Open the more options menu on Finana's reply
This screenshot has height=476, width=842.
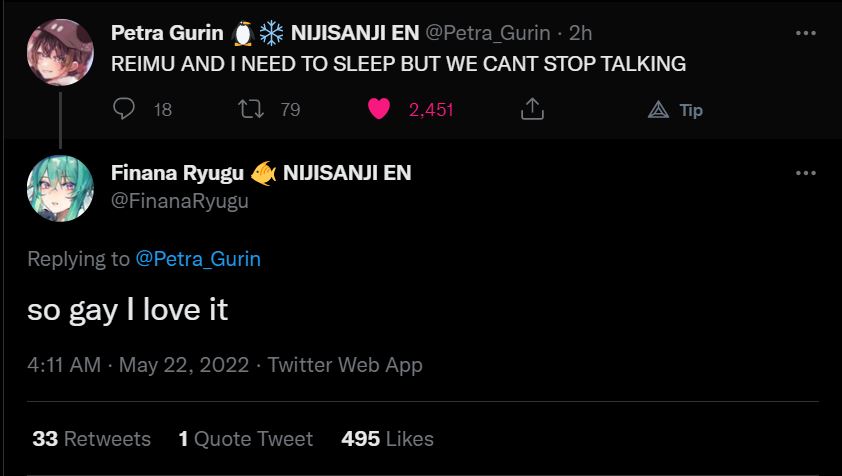point(806,173)
